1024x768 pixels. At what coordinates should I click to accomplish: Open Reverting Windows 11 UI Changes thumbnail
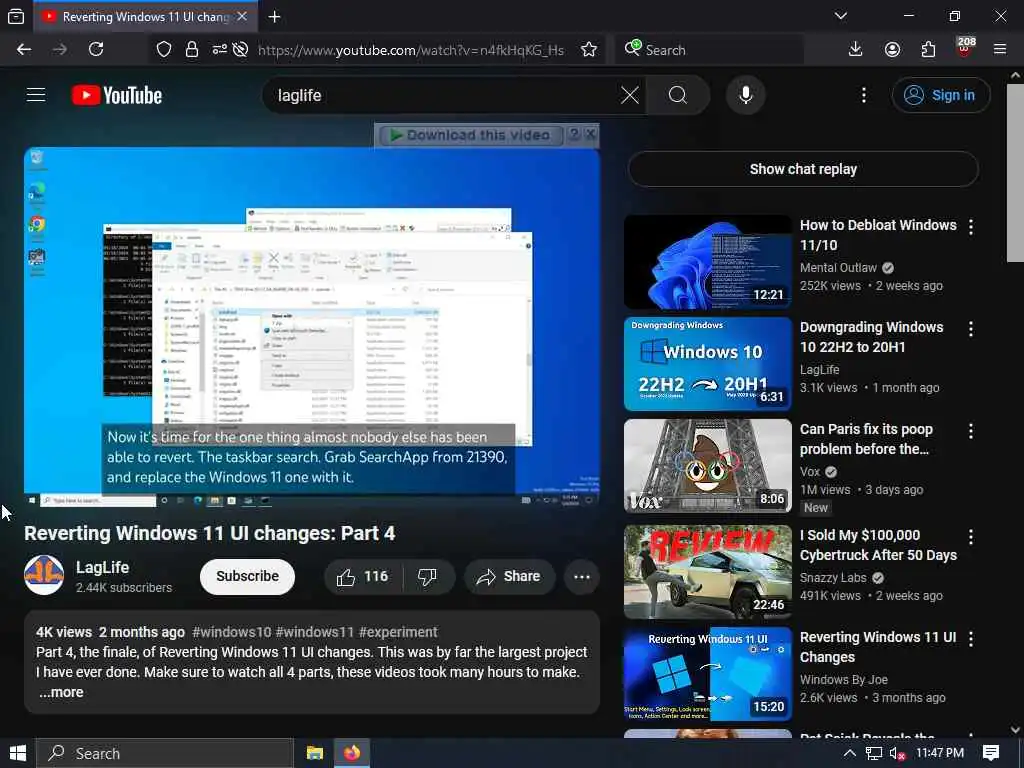(707, 674)
